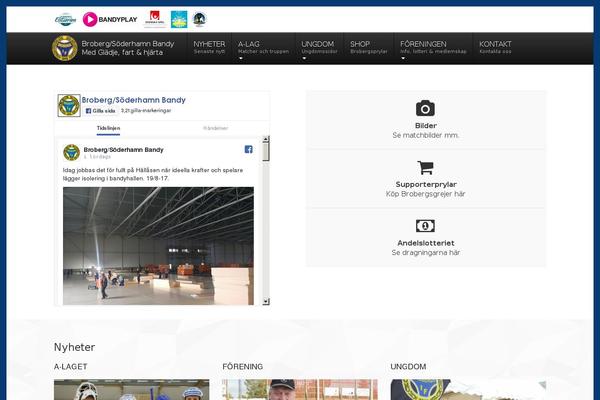Click the gilla-markeringar count text
This screenshot has height=400, width=600.
pyautogui.click(x=146, y=111)
